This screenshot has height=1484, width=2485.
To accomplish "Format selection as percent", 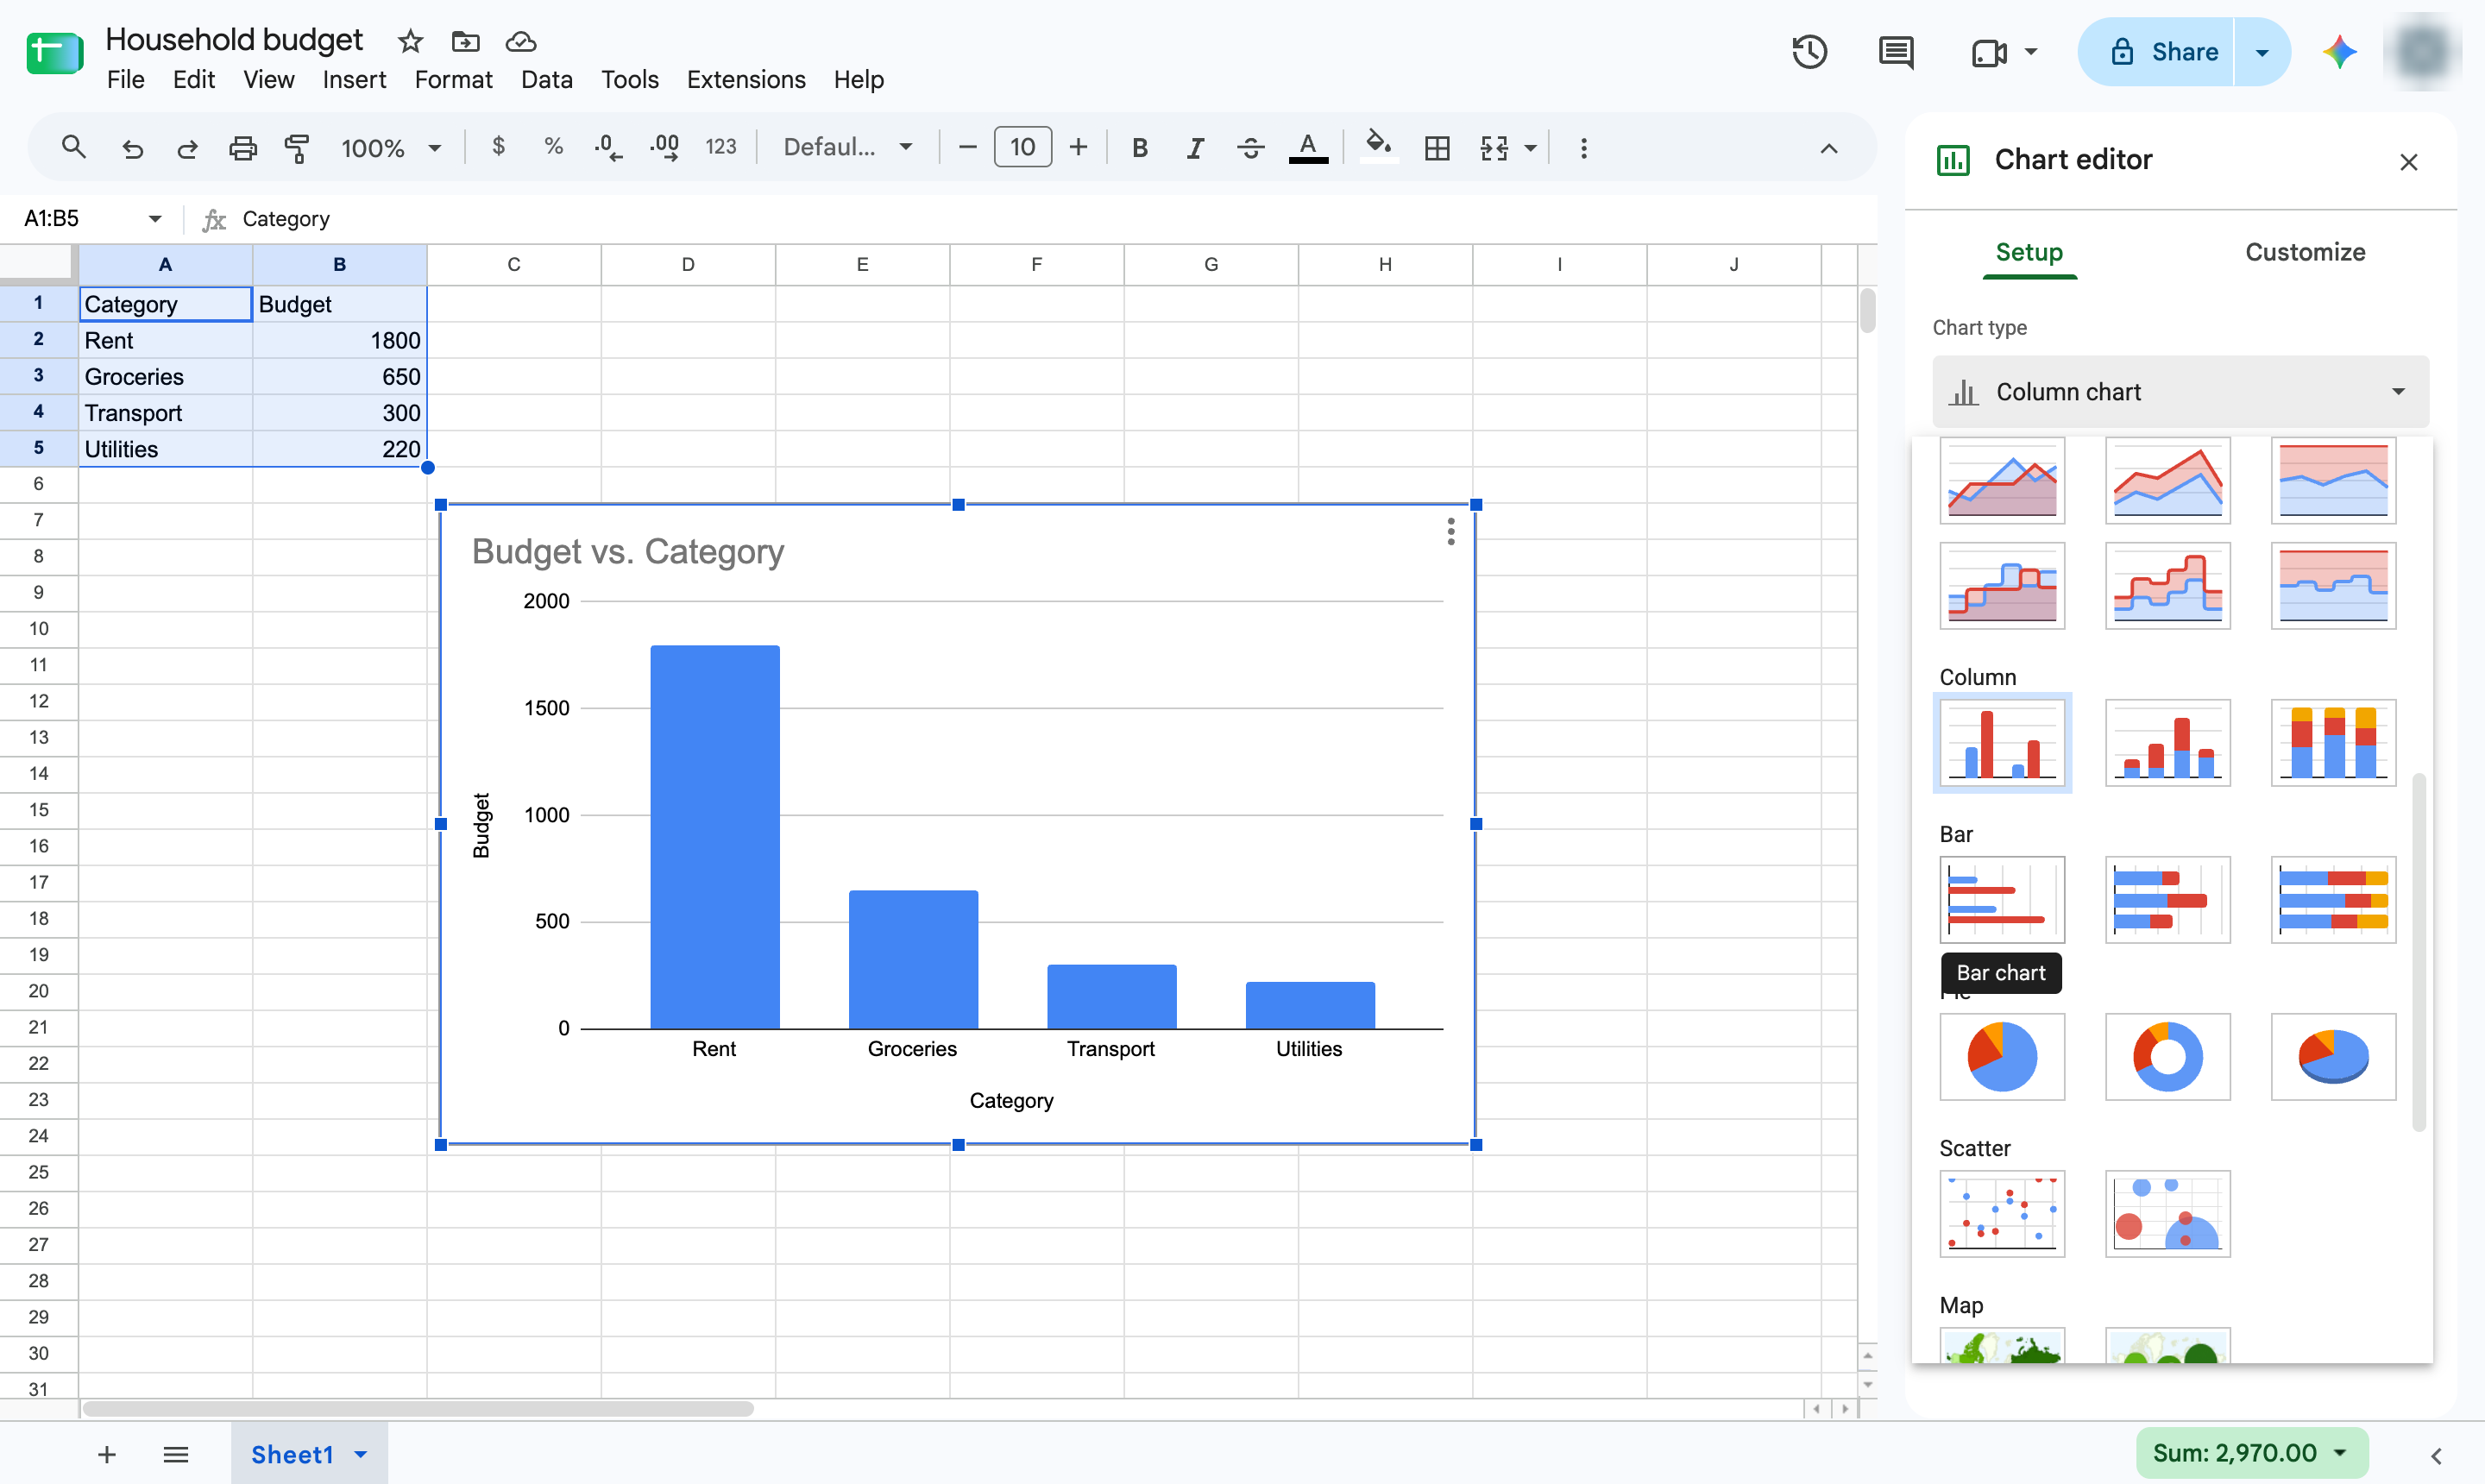I will [553, 147].
